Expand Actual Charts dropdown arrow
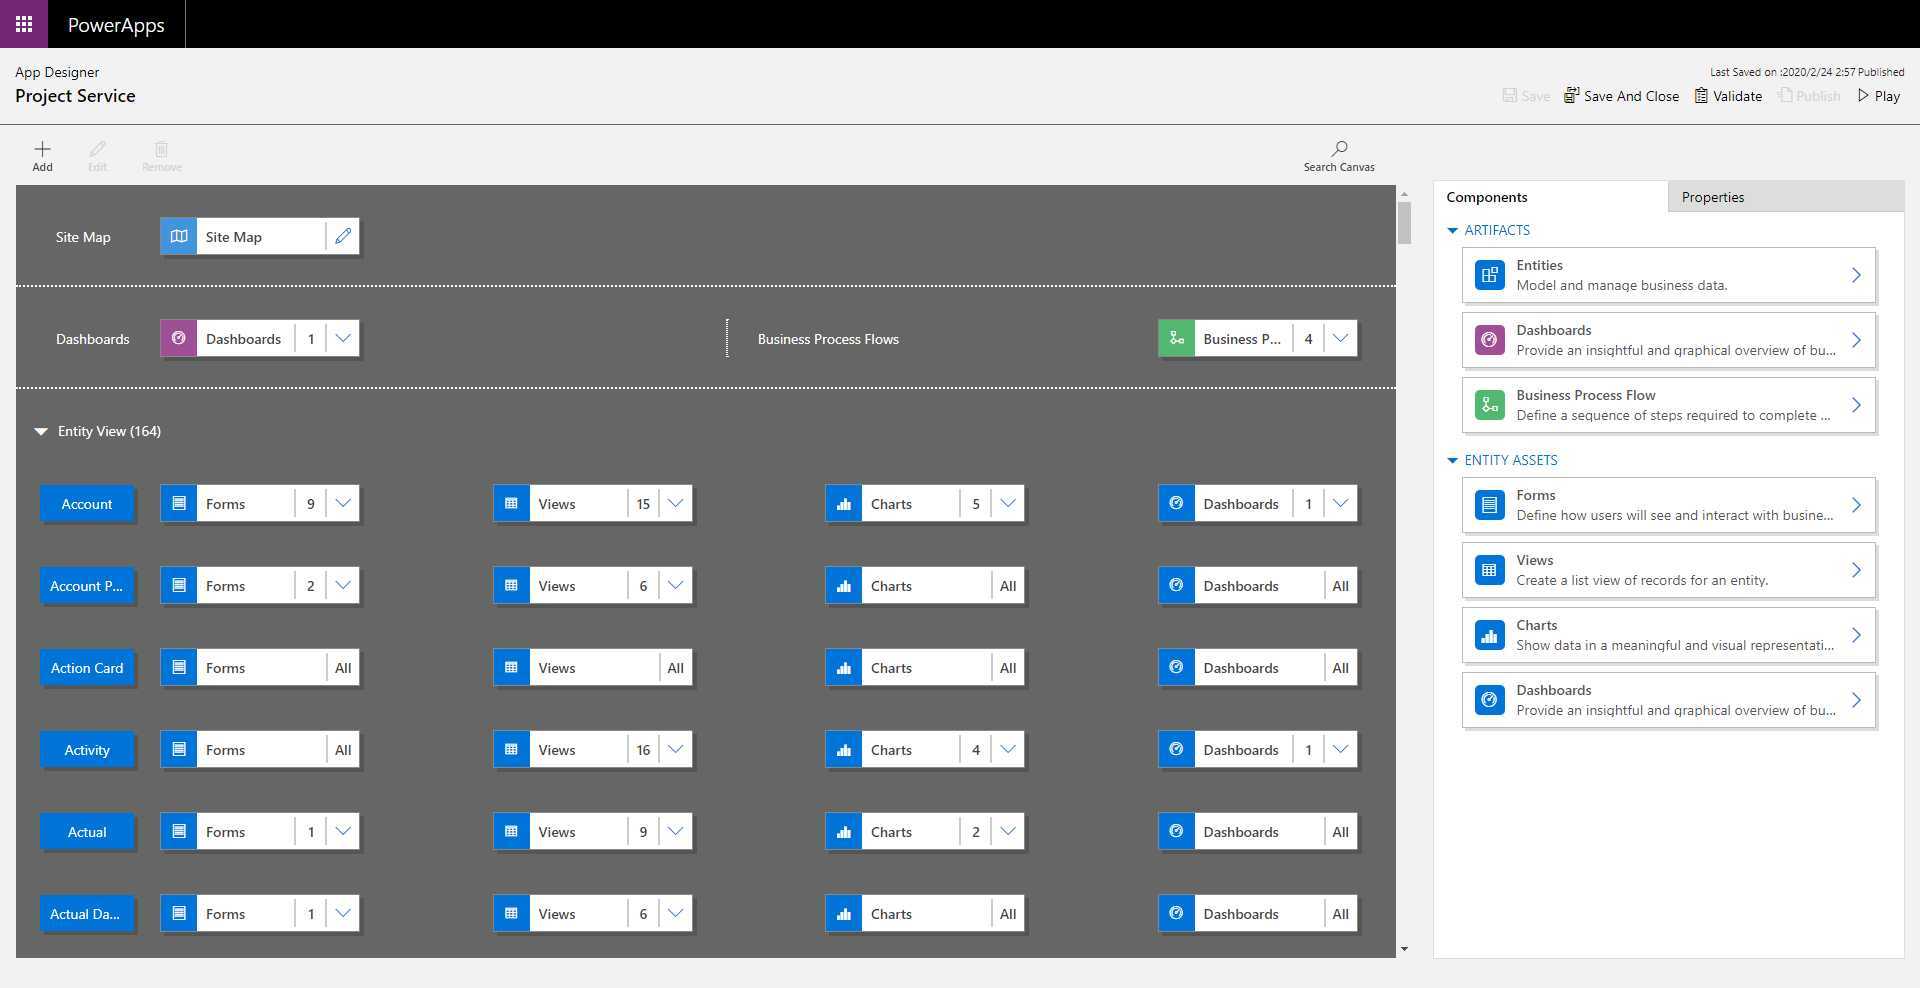This screenshot has width=1920, height=988. pyautogui.click(x=1008, y=832)
